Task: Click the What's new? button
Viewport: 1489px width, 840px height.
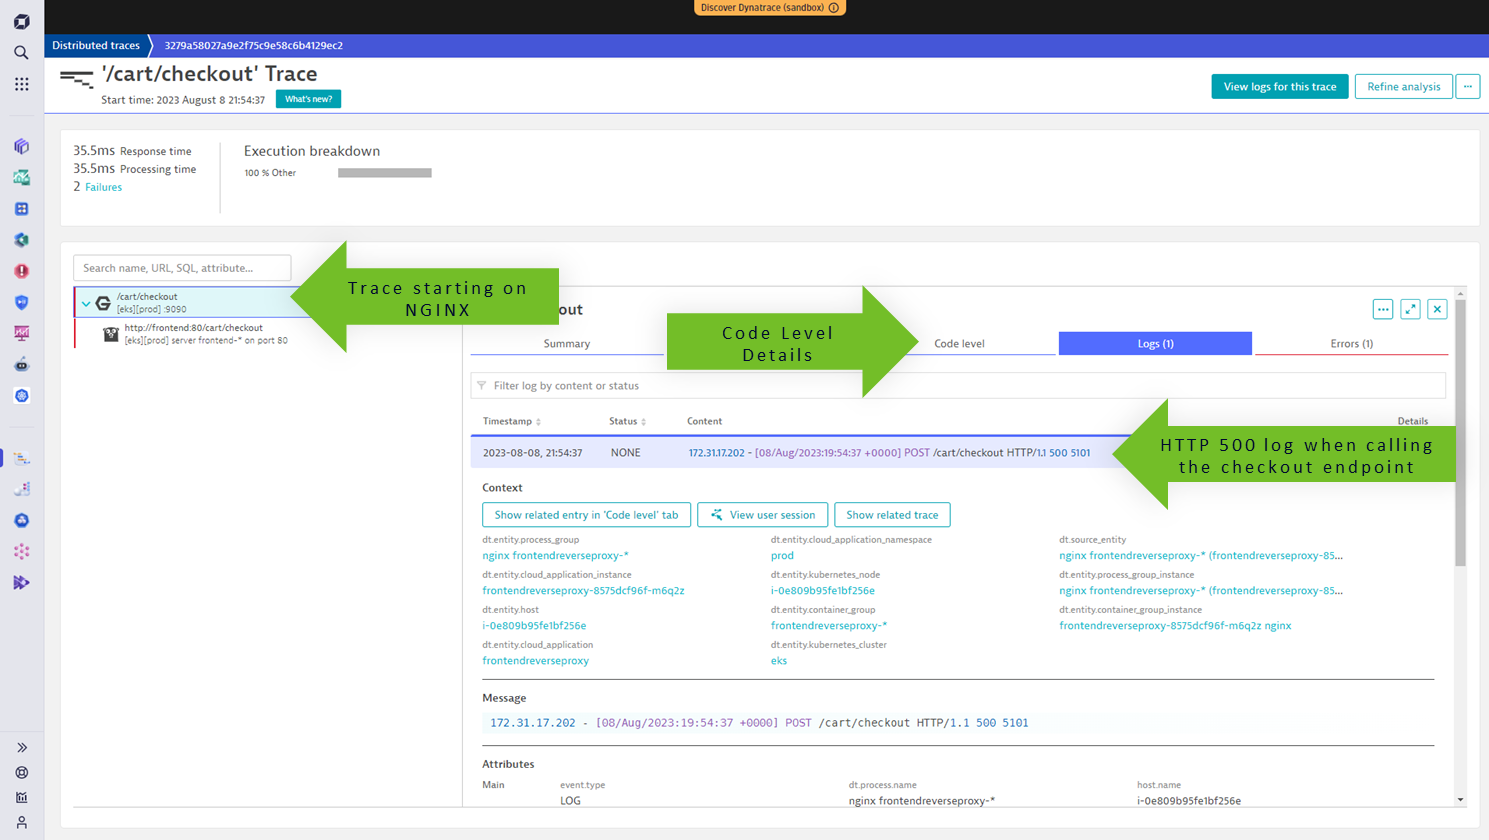Action: [308, 99]
